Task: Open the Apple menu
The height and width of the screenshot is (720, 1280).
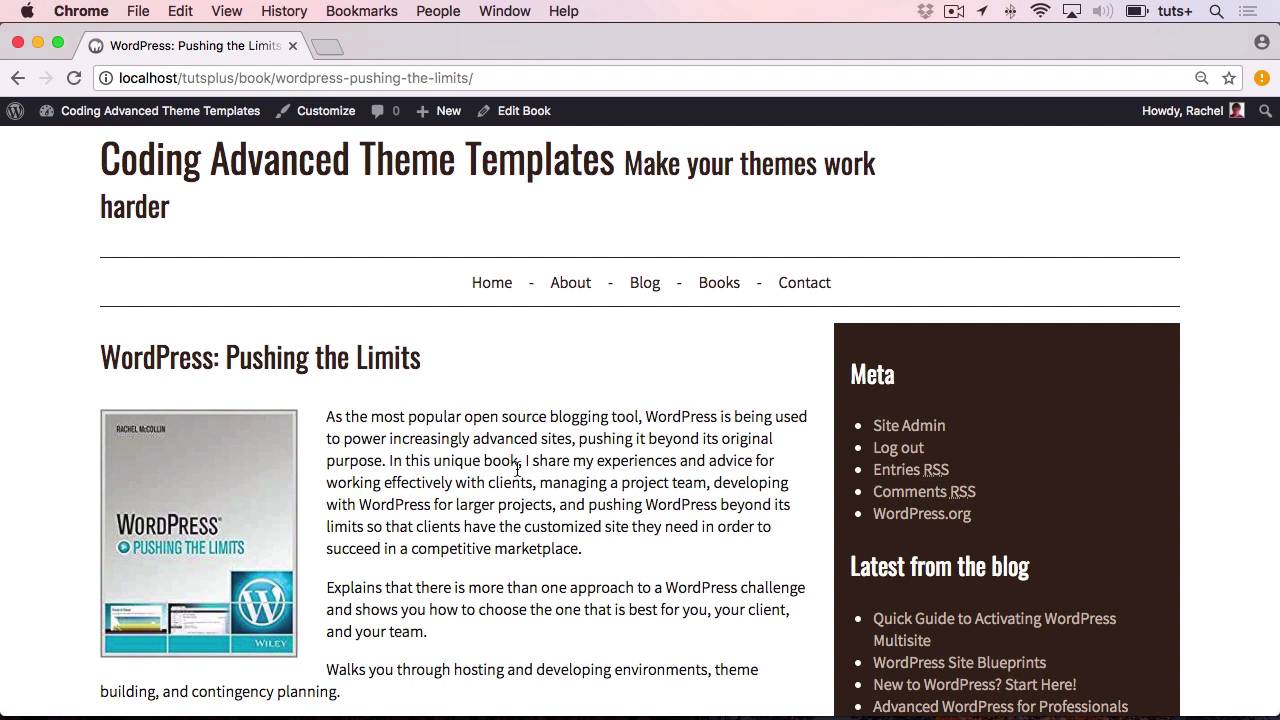Action: pos(27,11)
